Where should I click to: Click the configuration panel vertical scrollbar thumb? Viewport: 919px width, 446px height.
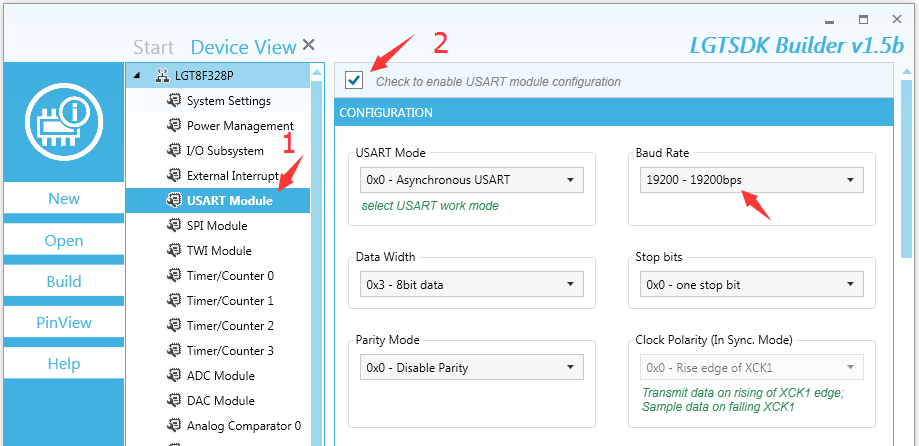906,169
